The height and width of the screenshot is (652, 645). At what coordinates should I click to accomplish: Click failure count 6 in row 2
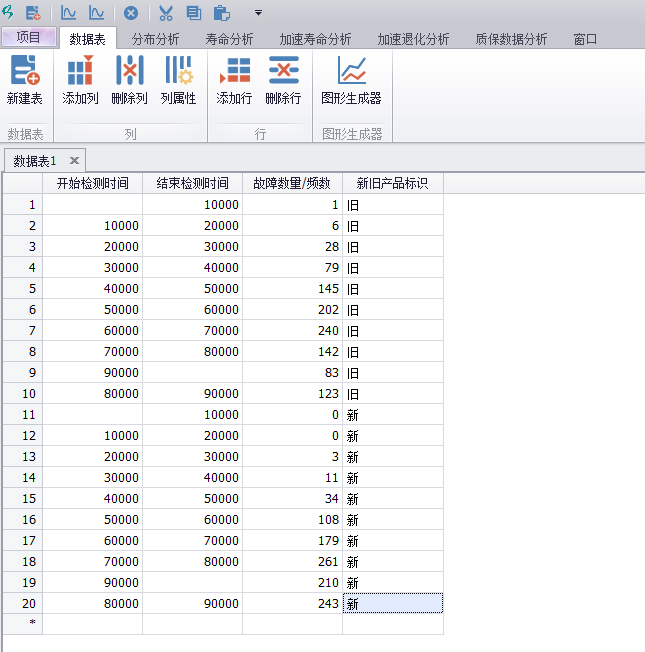(x=292, y=225)
